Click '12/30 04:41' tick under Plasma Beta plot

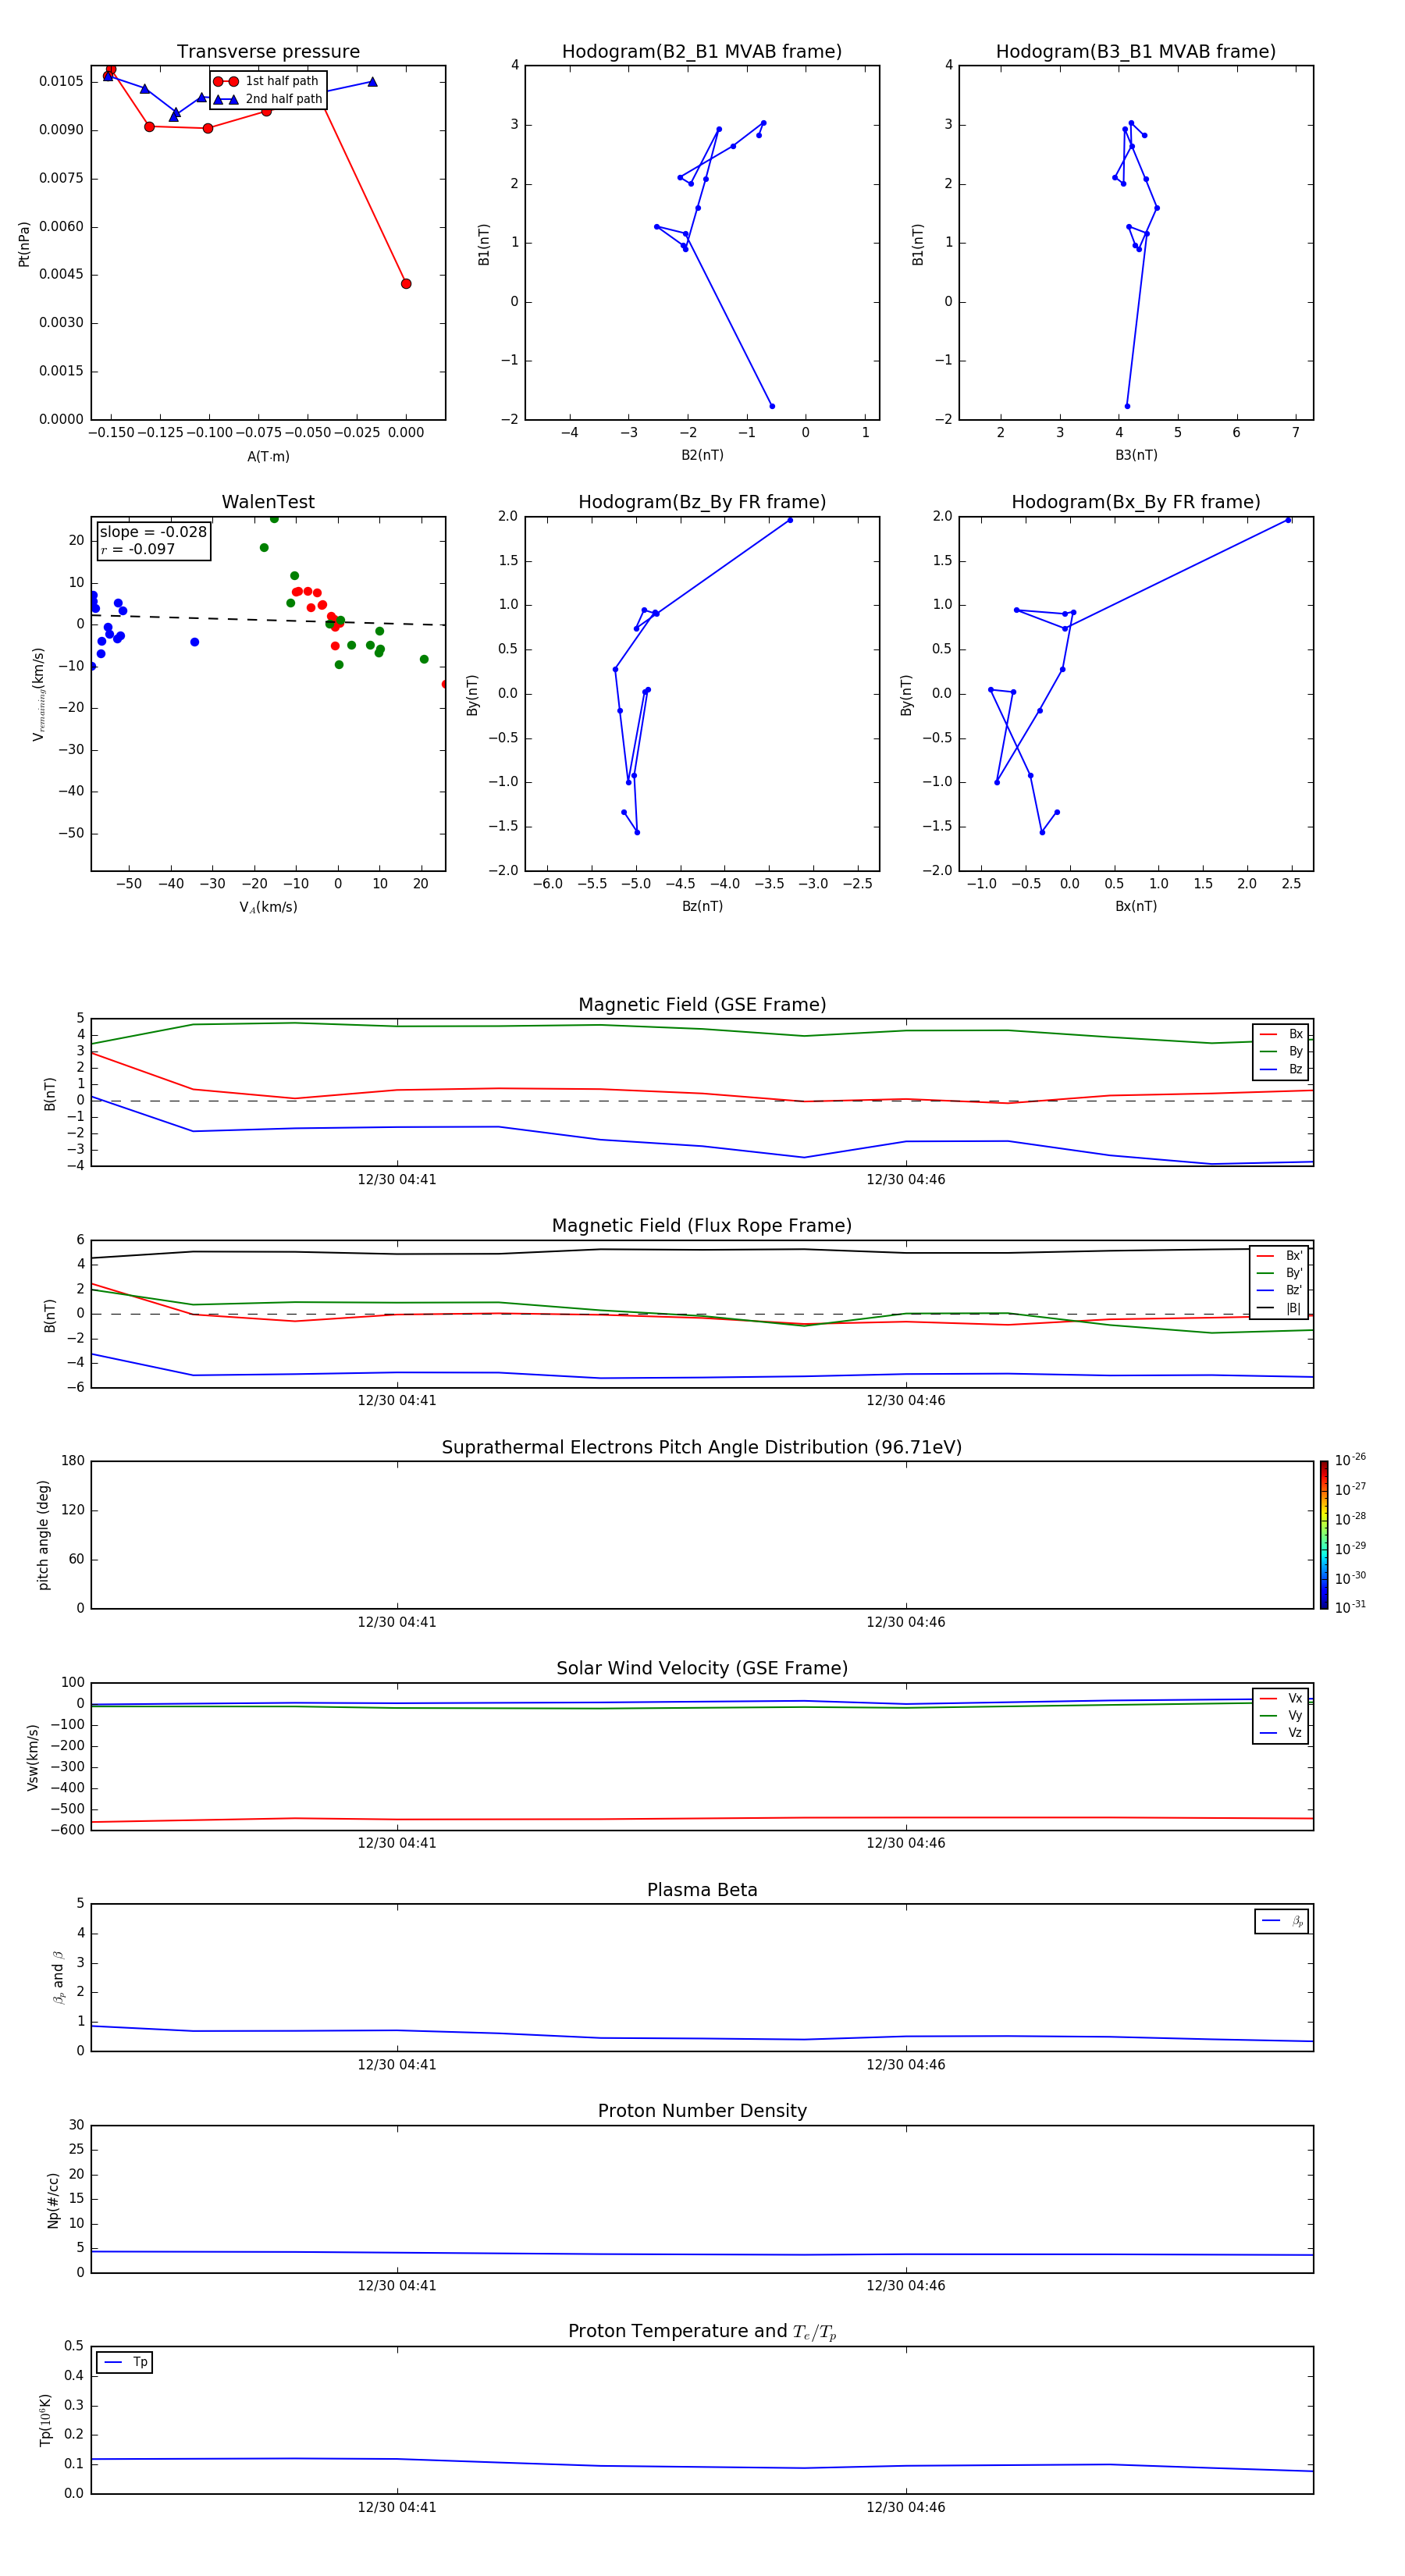pos(397,2065)
